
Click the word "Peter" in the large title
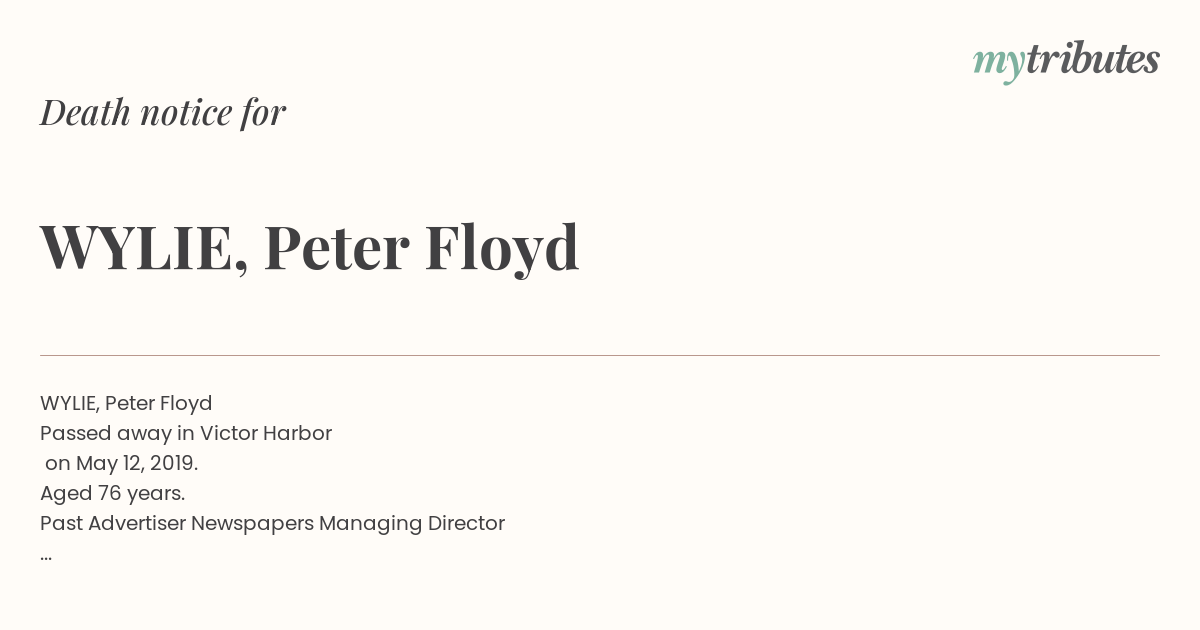(x=337, y=248)
